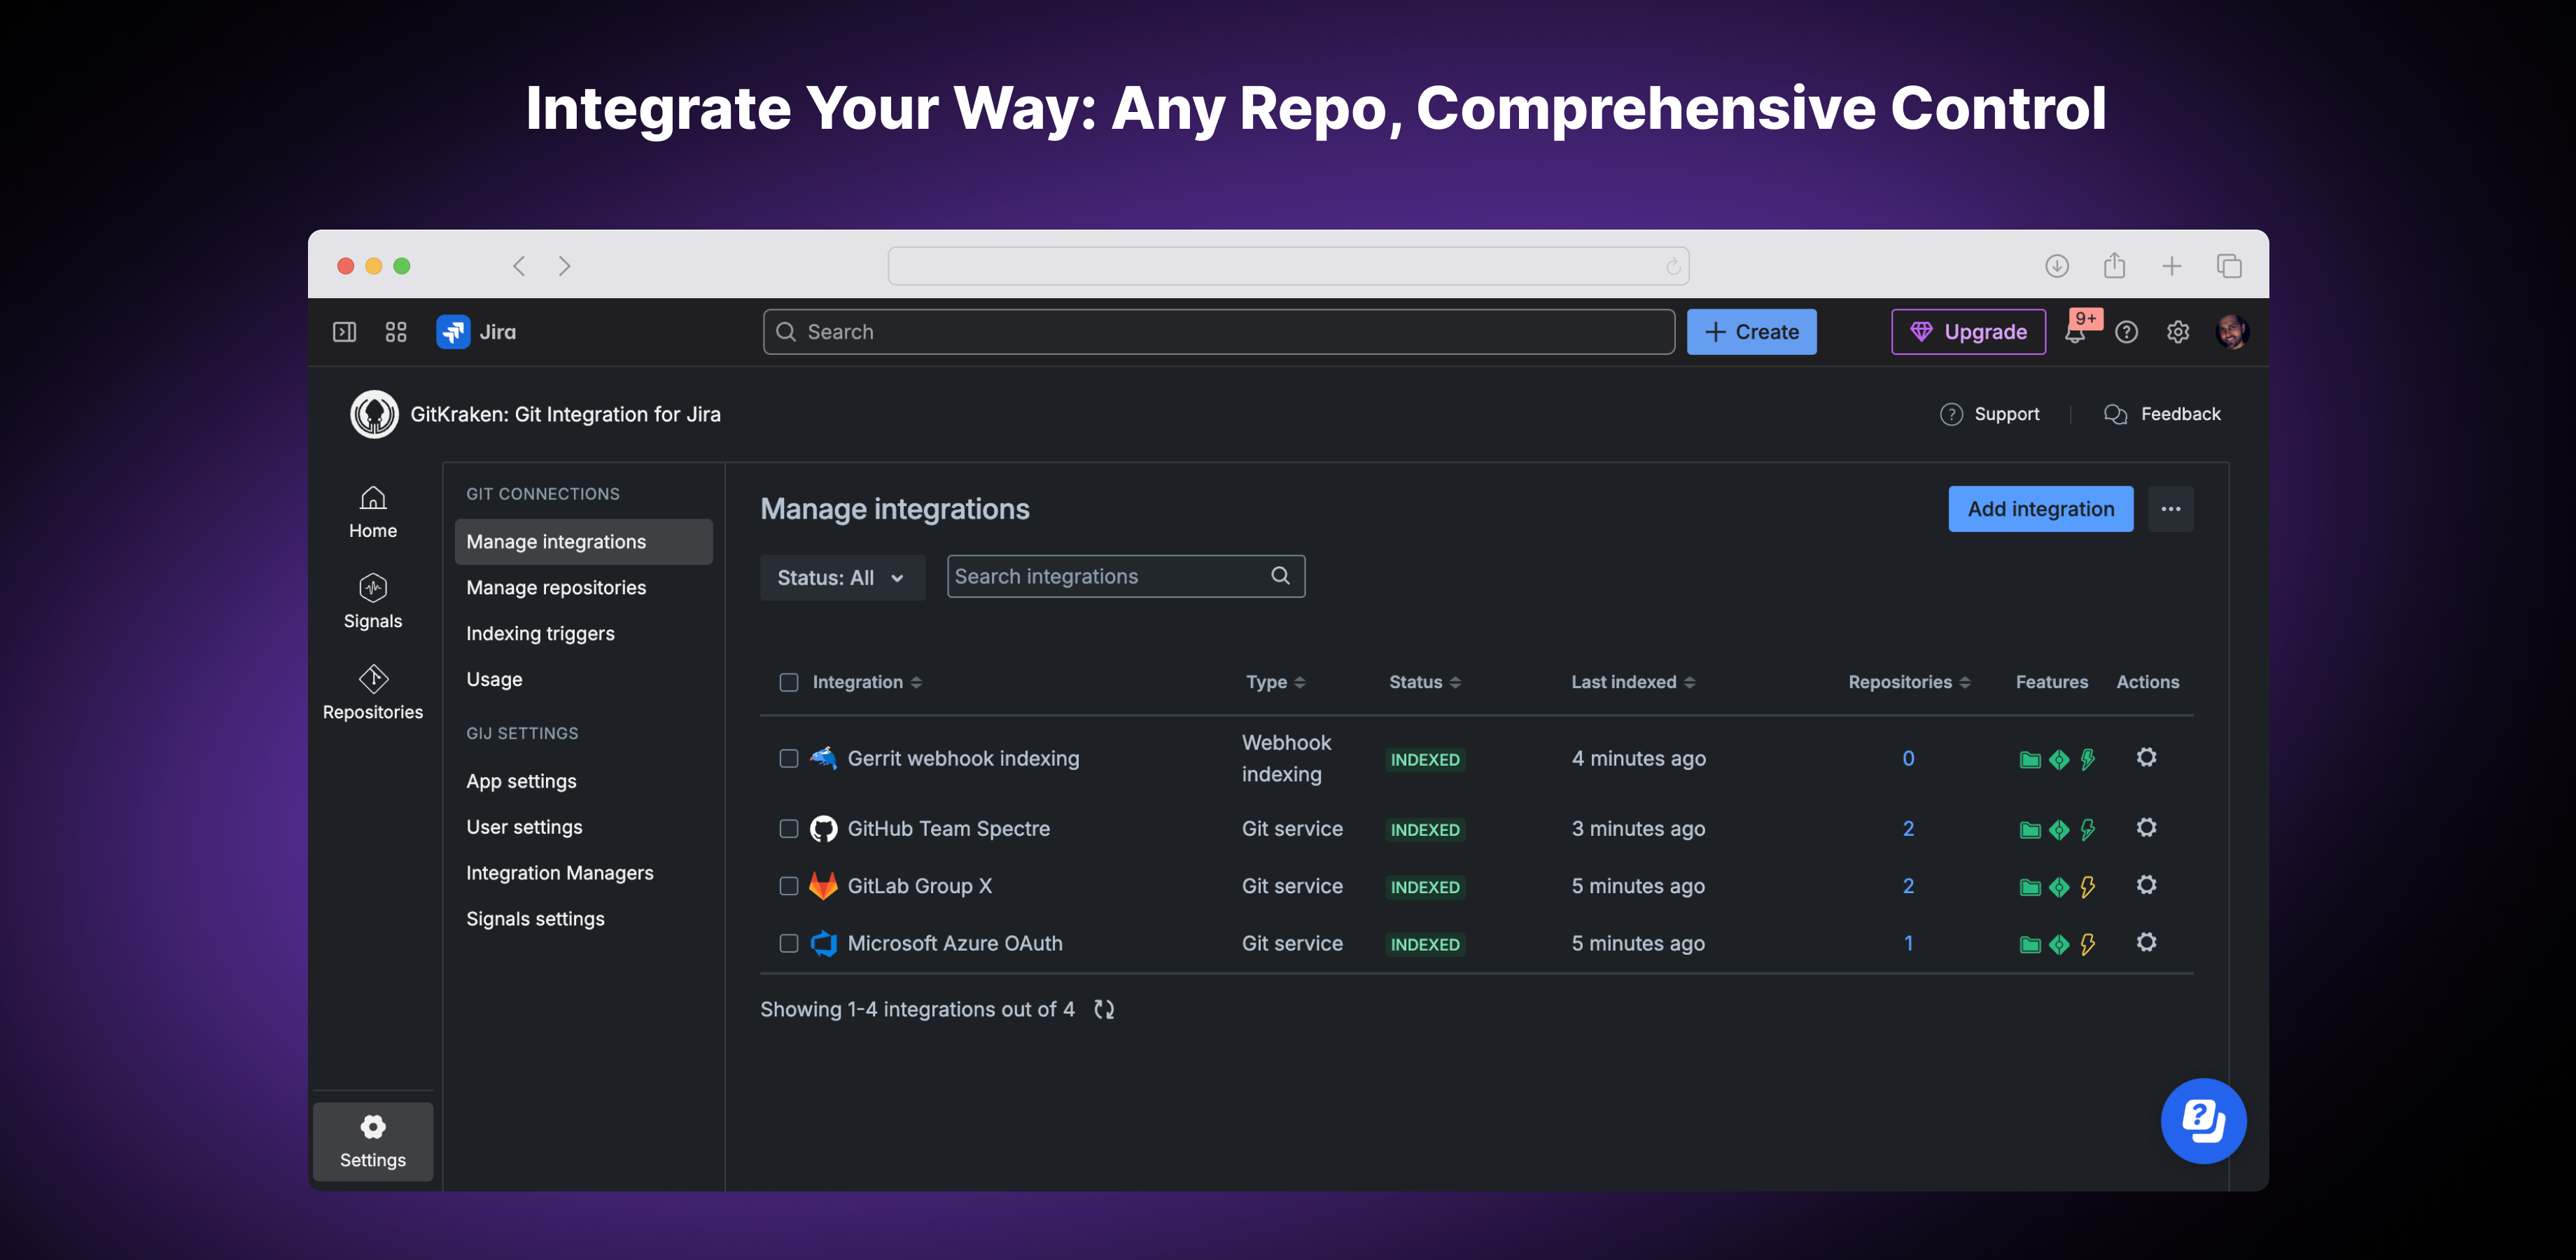
Task: Click the lightning feature icon for Gerrit row
Action: [x=2087, y=759]
